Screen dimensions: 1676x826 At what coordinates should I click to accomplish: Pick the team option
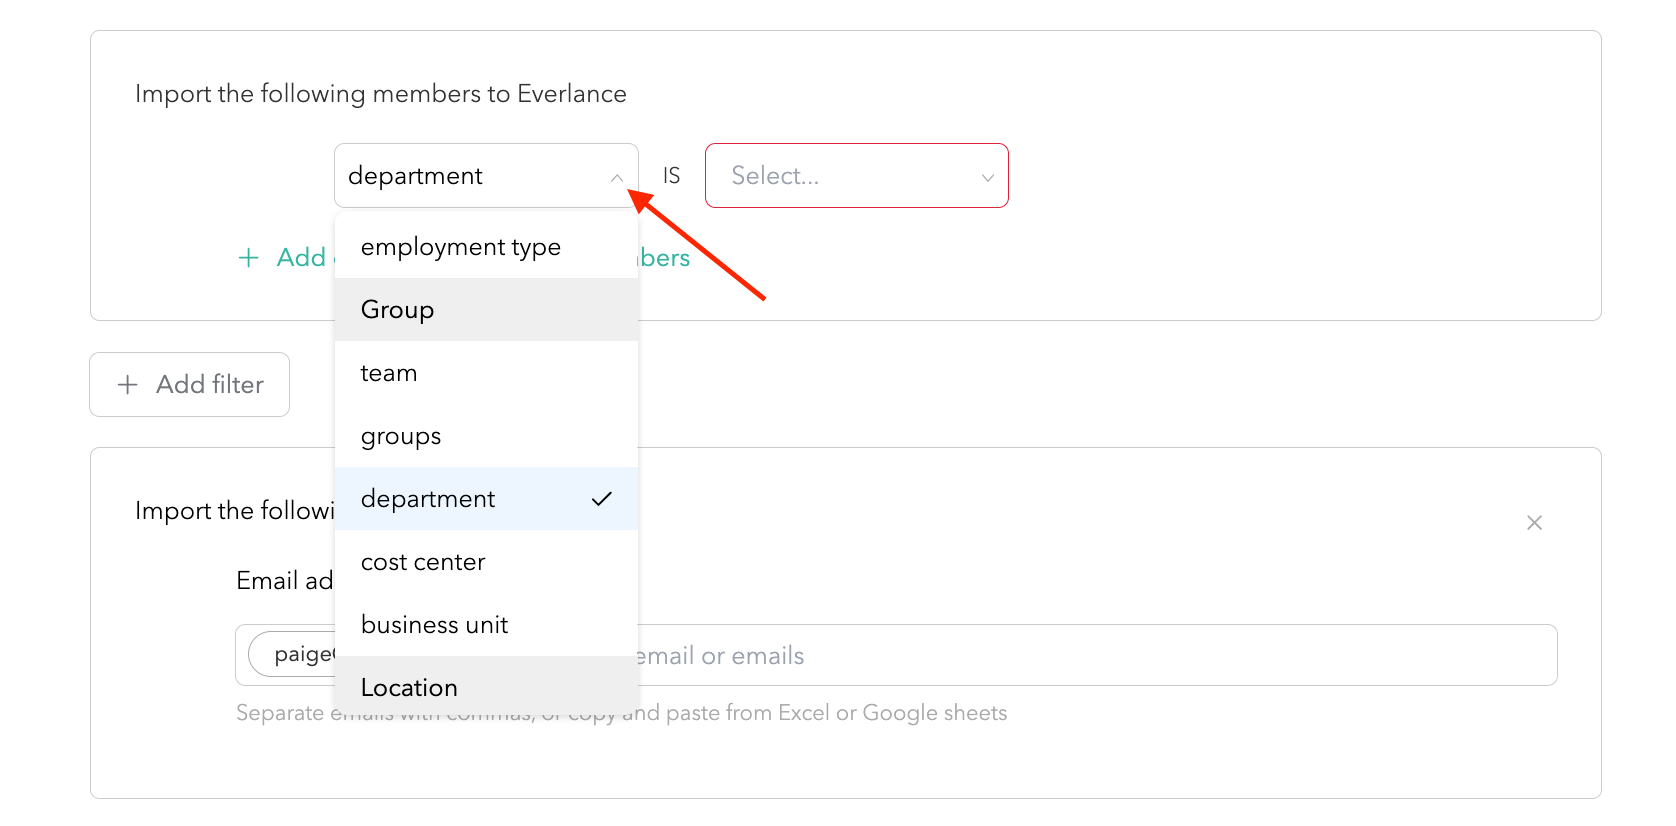click(x=486, y=373)
